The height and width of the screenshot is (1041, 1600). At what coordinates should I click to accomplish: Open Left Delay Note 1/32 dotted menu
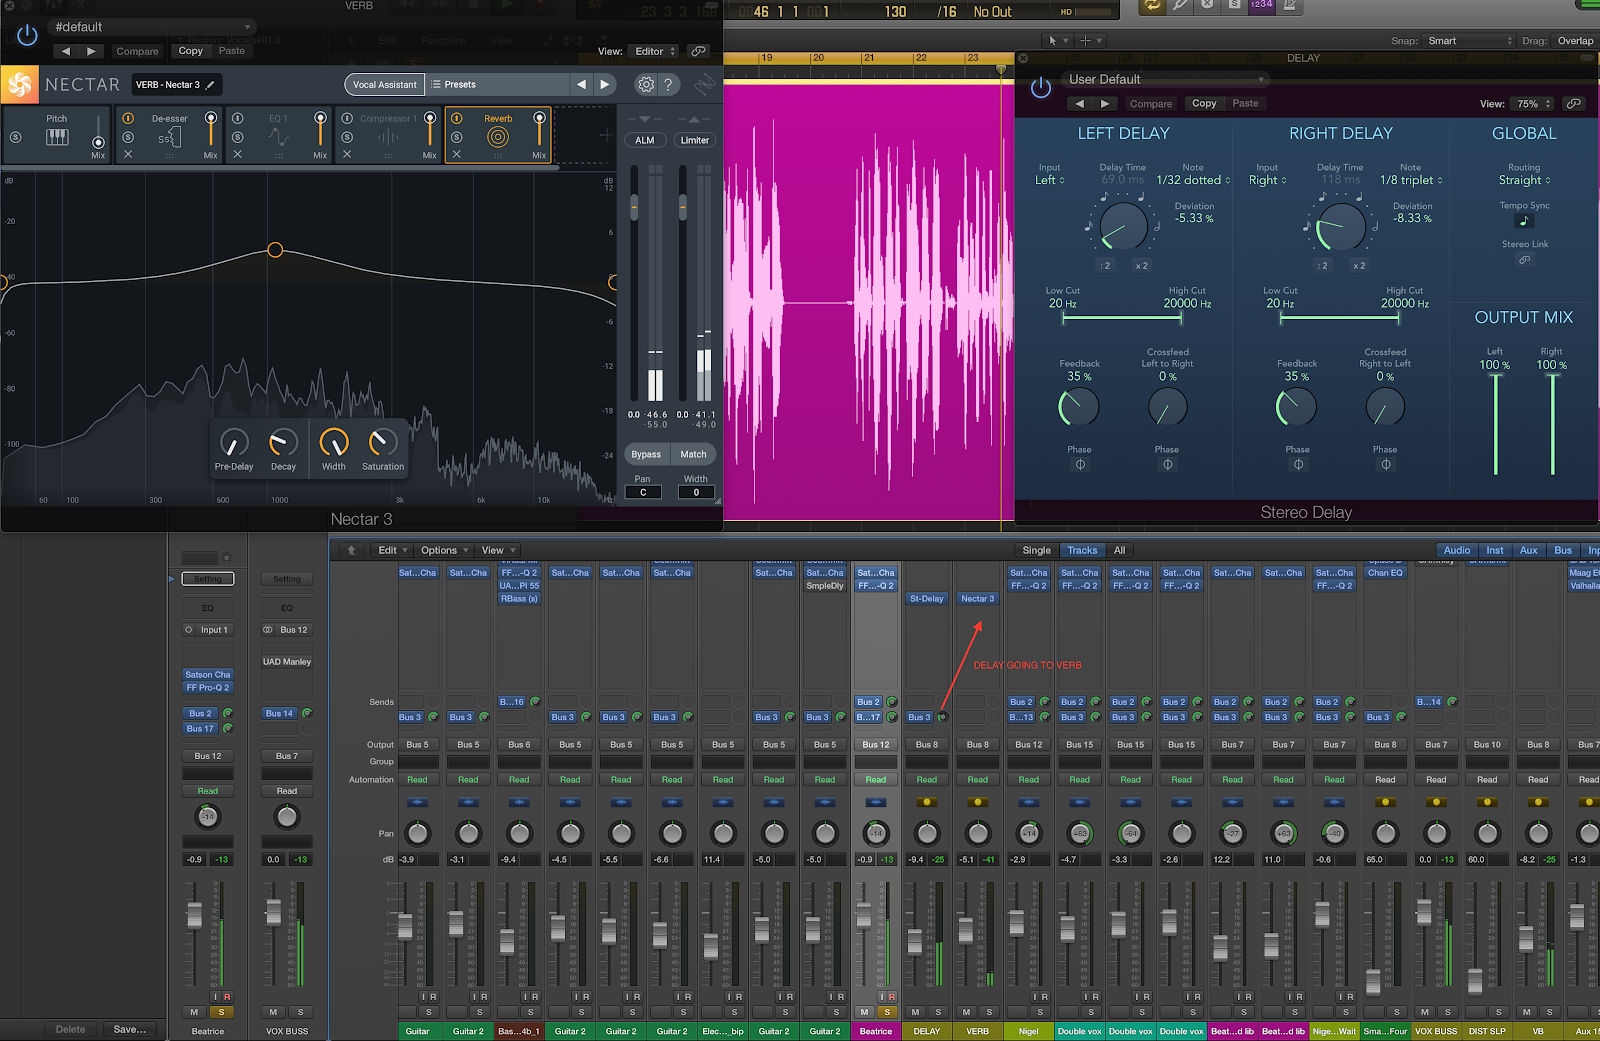[x=1193, y=180]
